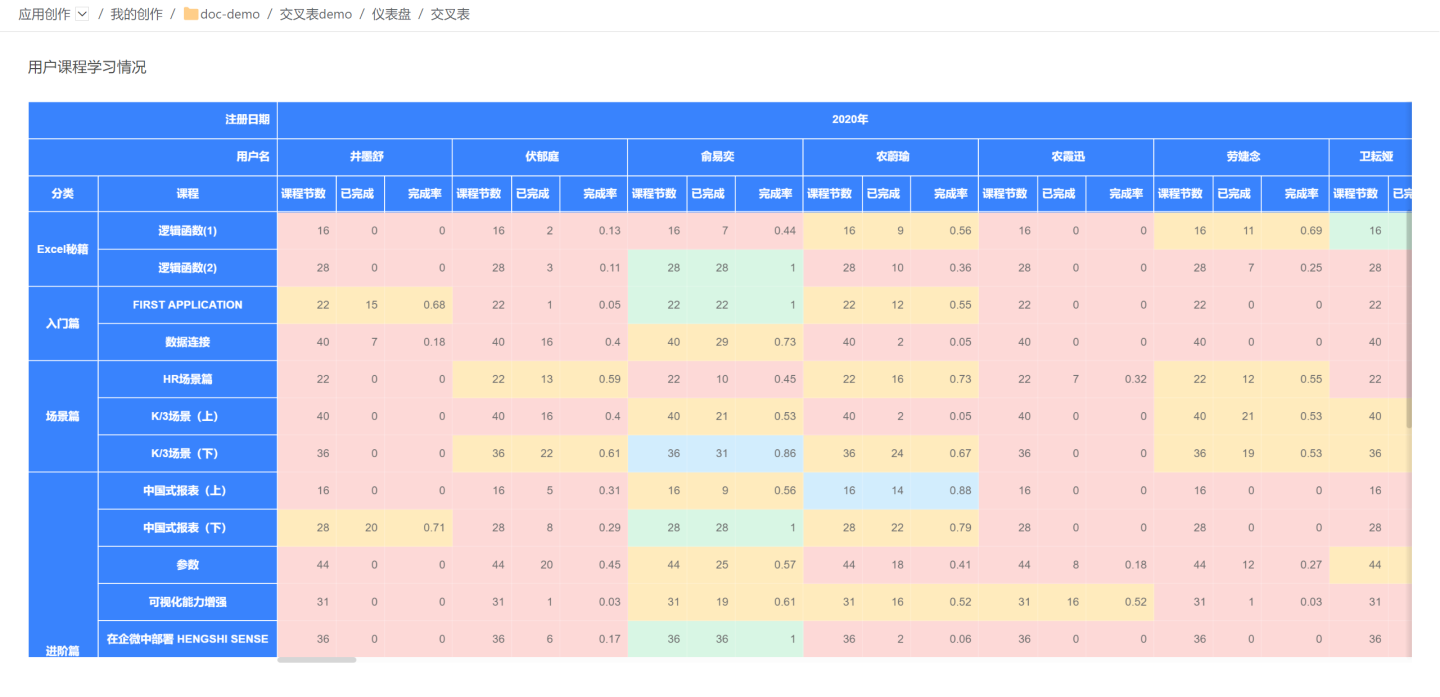1440x697 pixels.
Task: Select the final 交叉表 breadcrumb item
Action: pyautogui.click(x=450, y=14)
